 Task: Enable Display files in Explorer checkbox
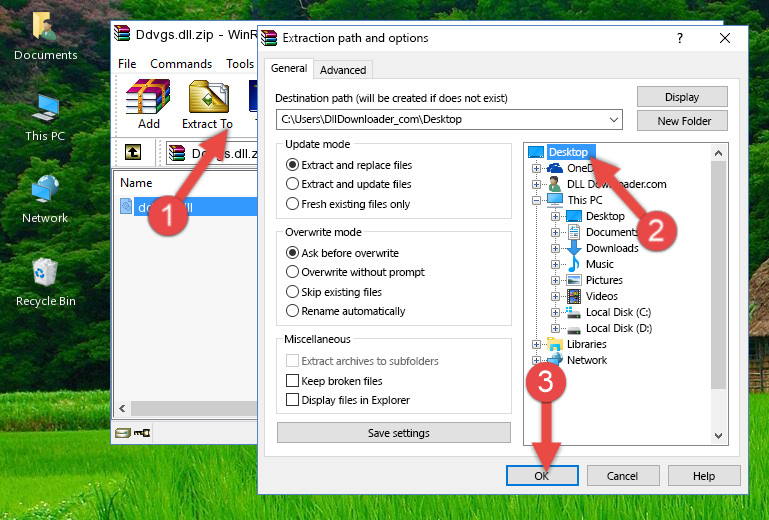292,400
